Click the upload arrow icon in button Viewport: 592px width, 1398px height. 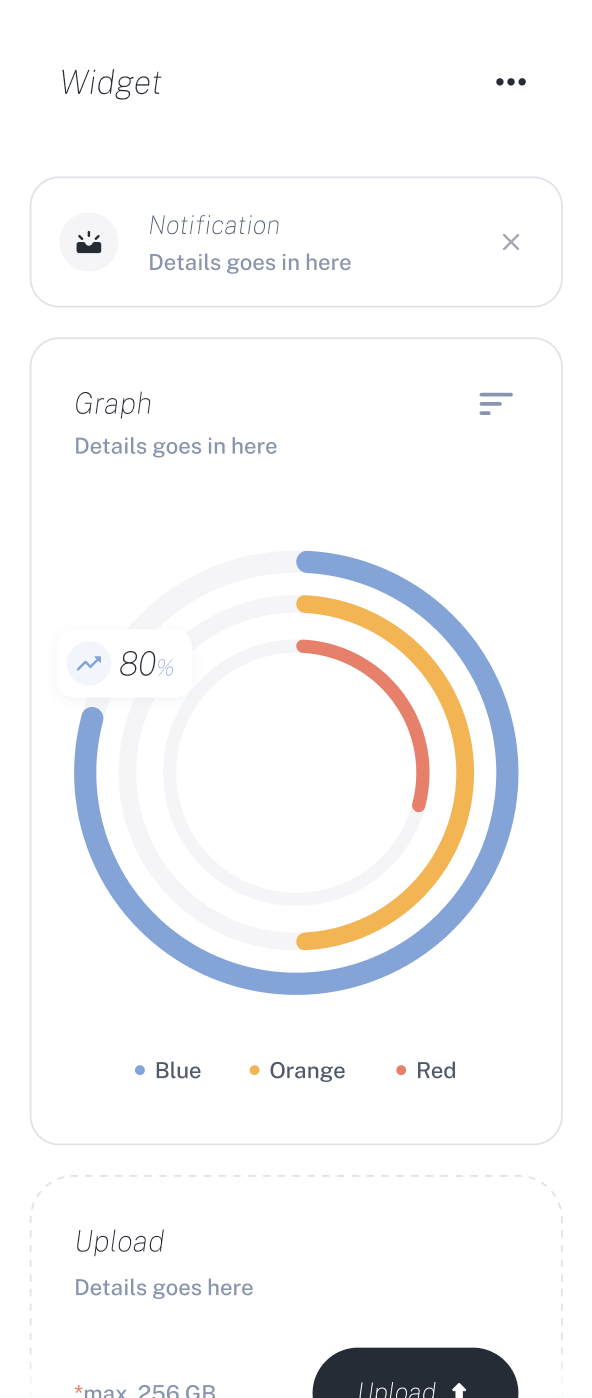[x=459, y=1390]
